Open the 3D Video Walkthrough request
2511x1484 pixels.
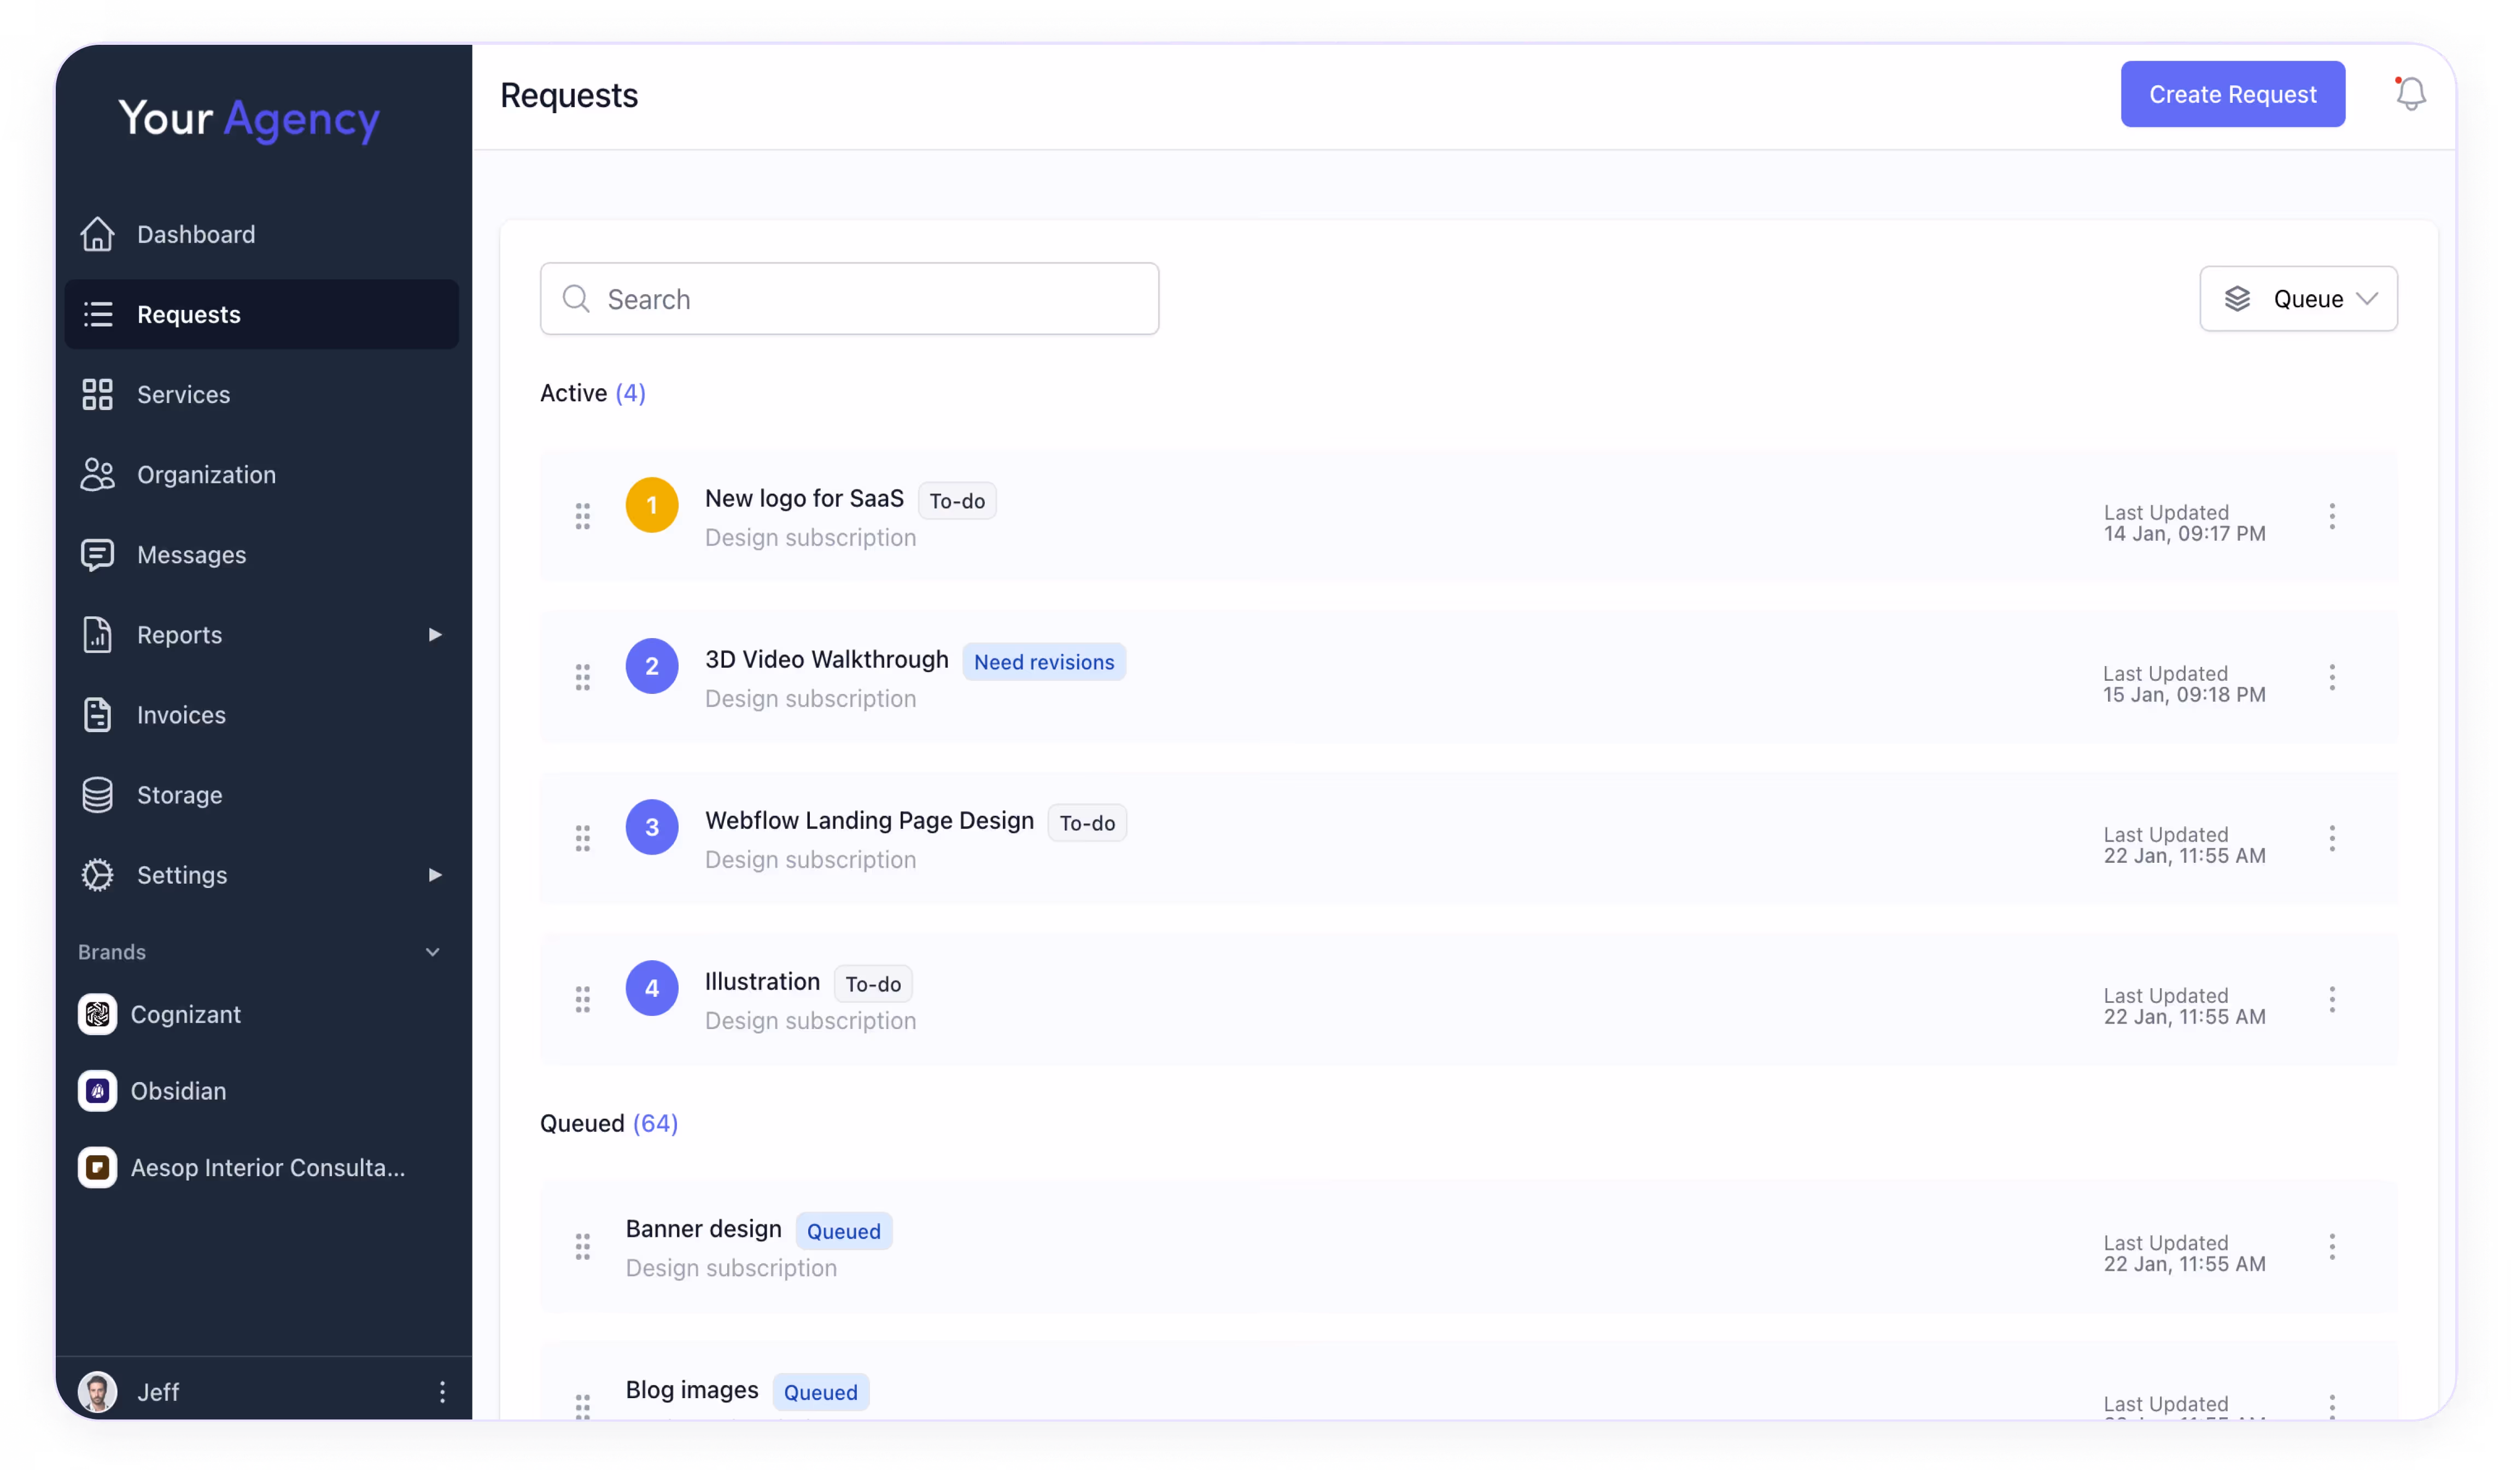826,659
